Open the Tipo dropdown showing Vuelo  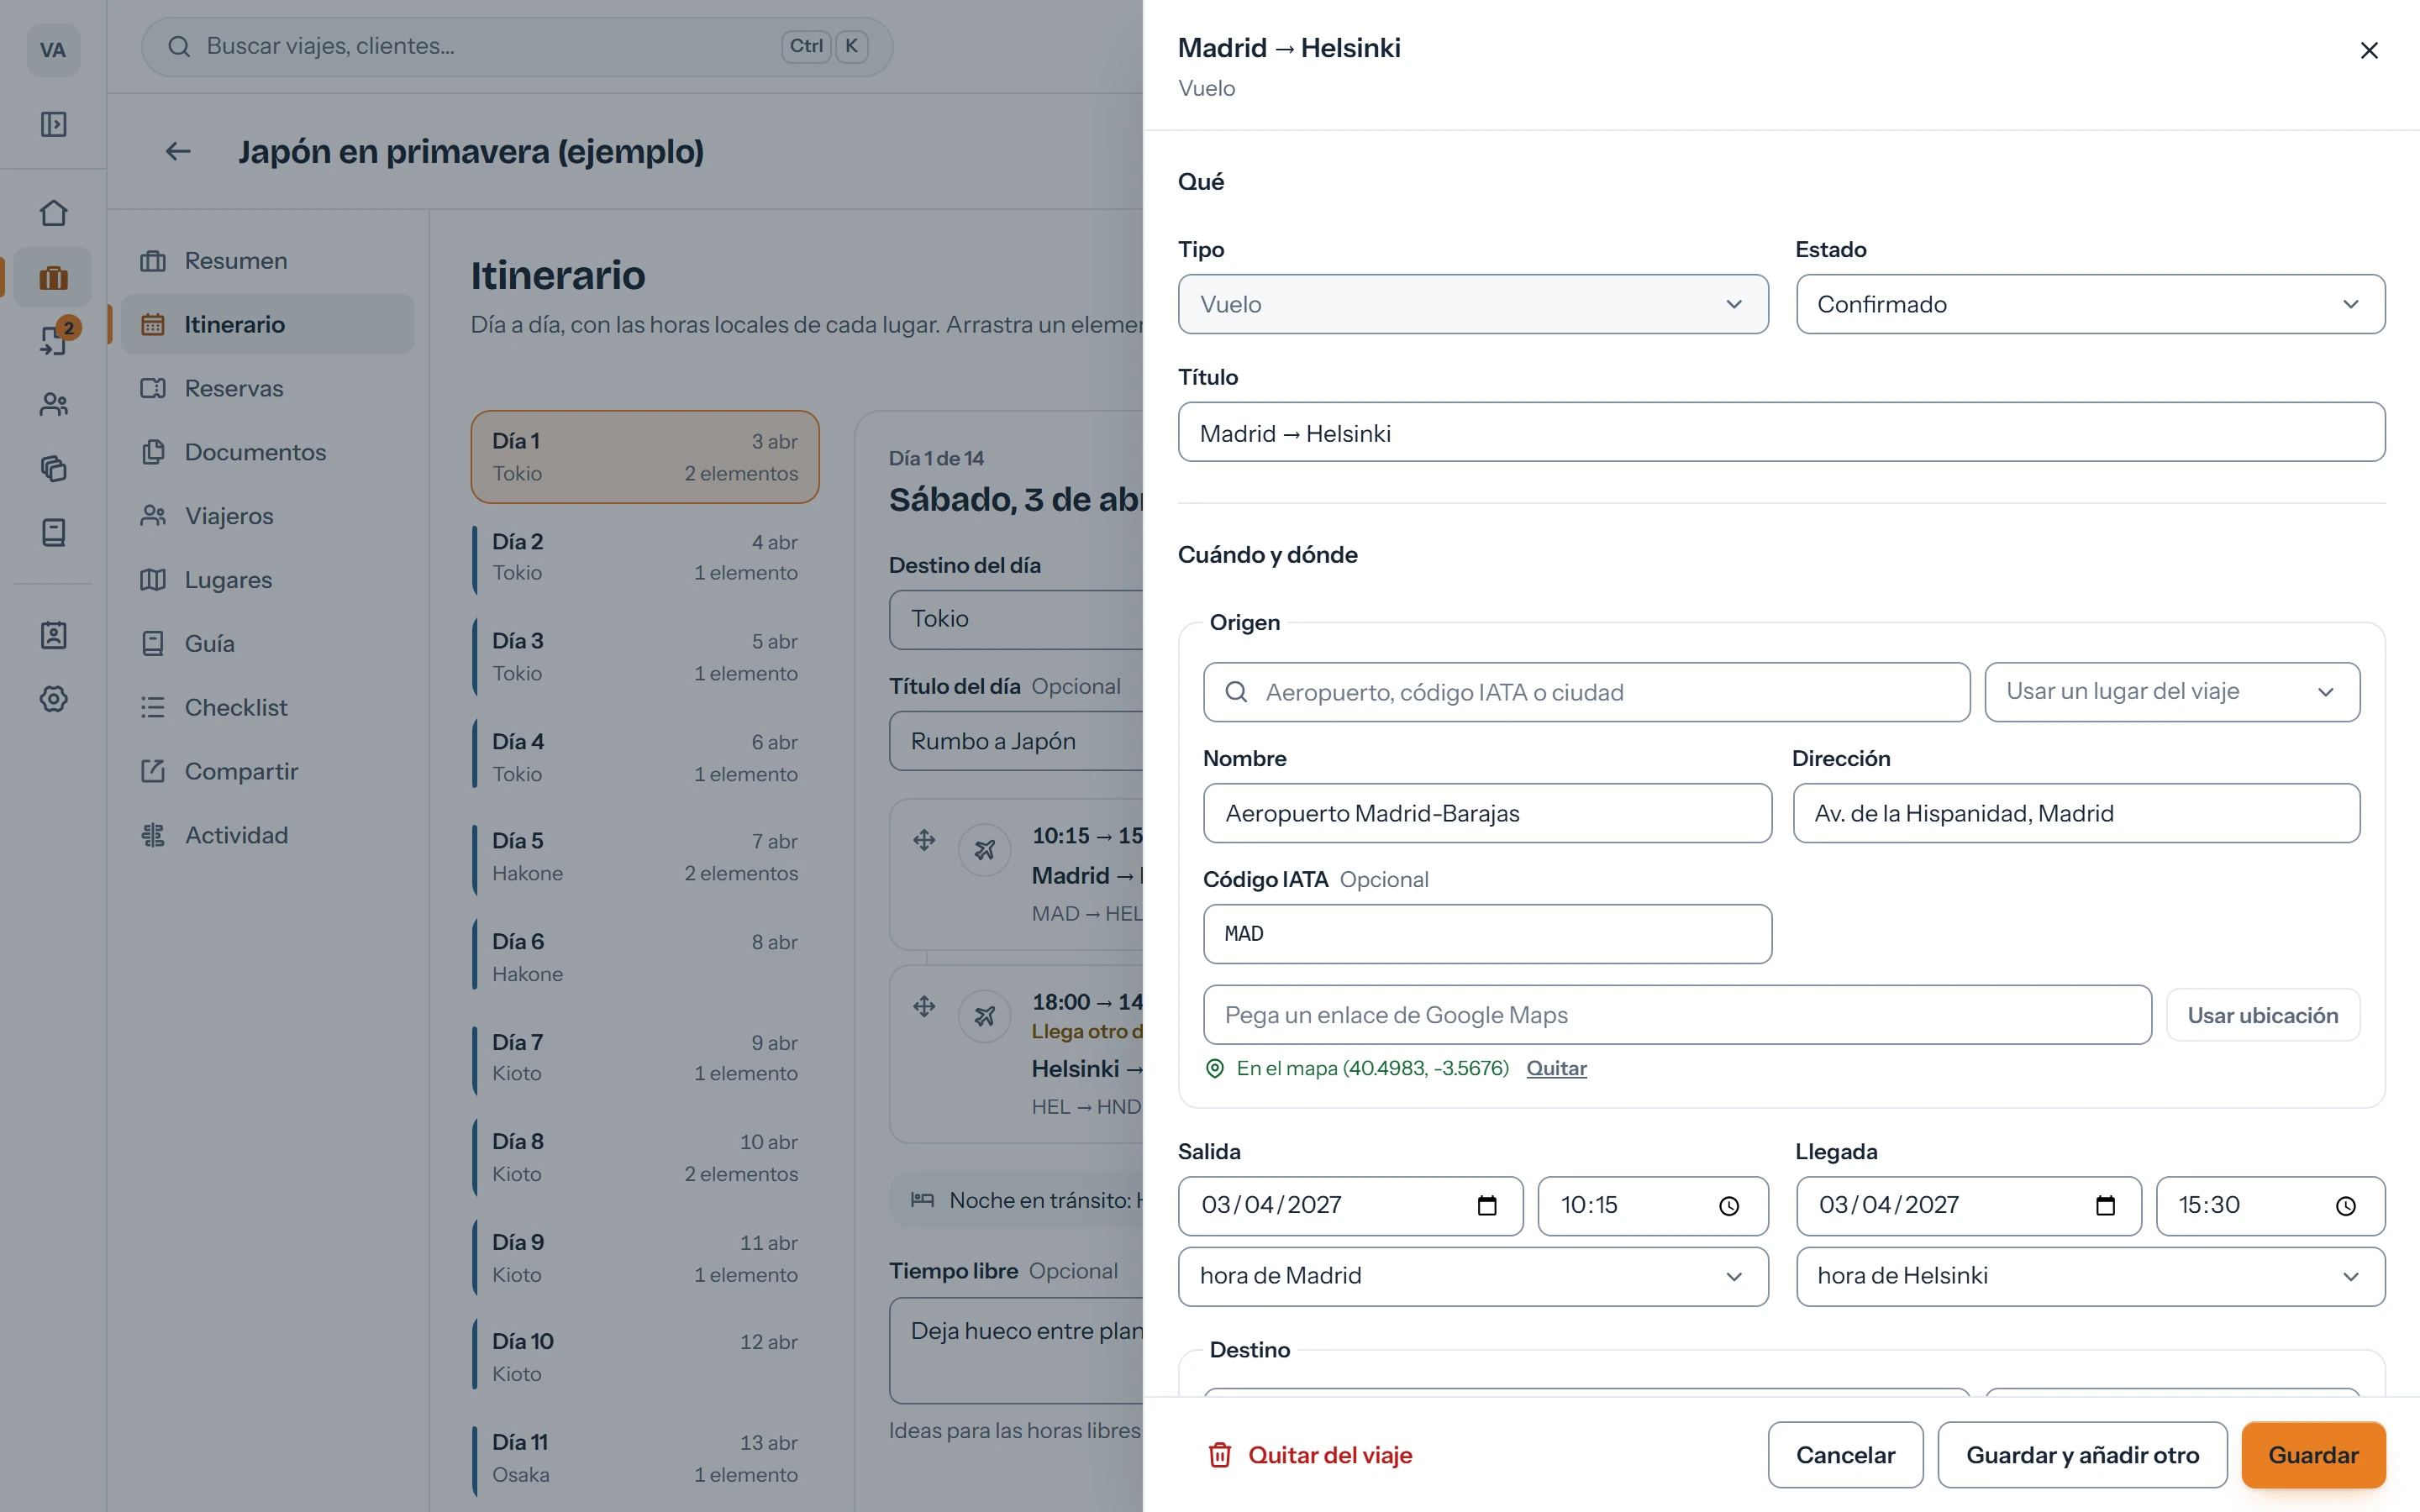(x=1473, y=304)
